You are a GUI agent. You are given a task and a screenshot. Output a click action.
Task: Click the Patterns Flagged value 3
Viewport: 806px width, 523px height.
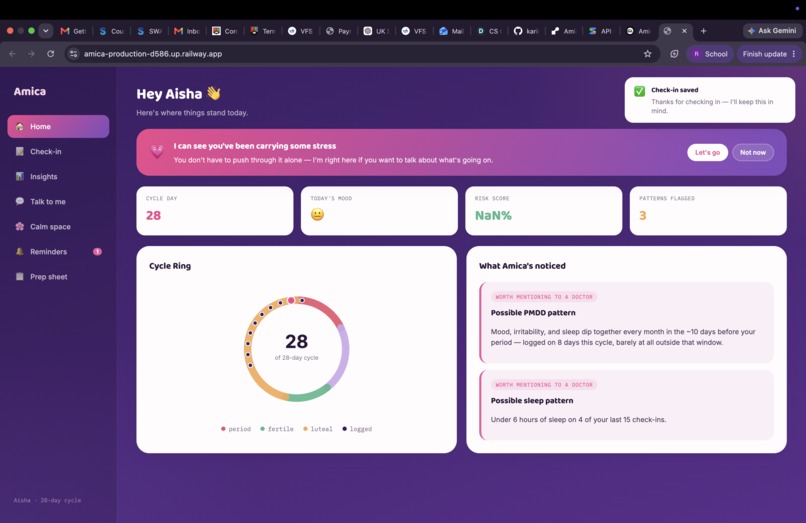point(643,215)
